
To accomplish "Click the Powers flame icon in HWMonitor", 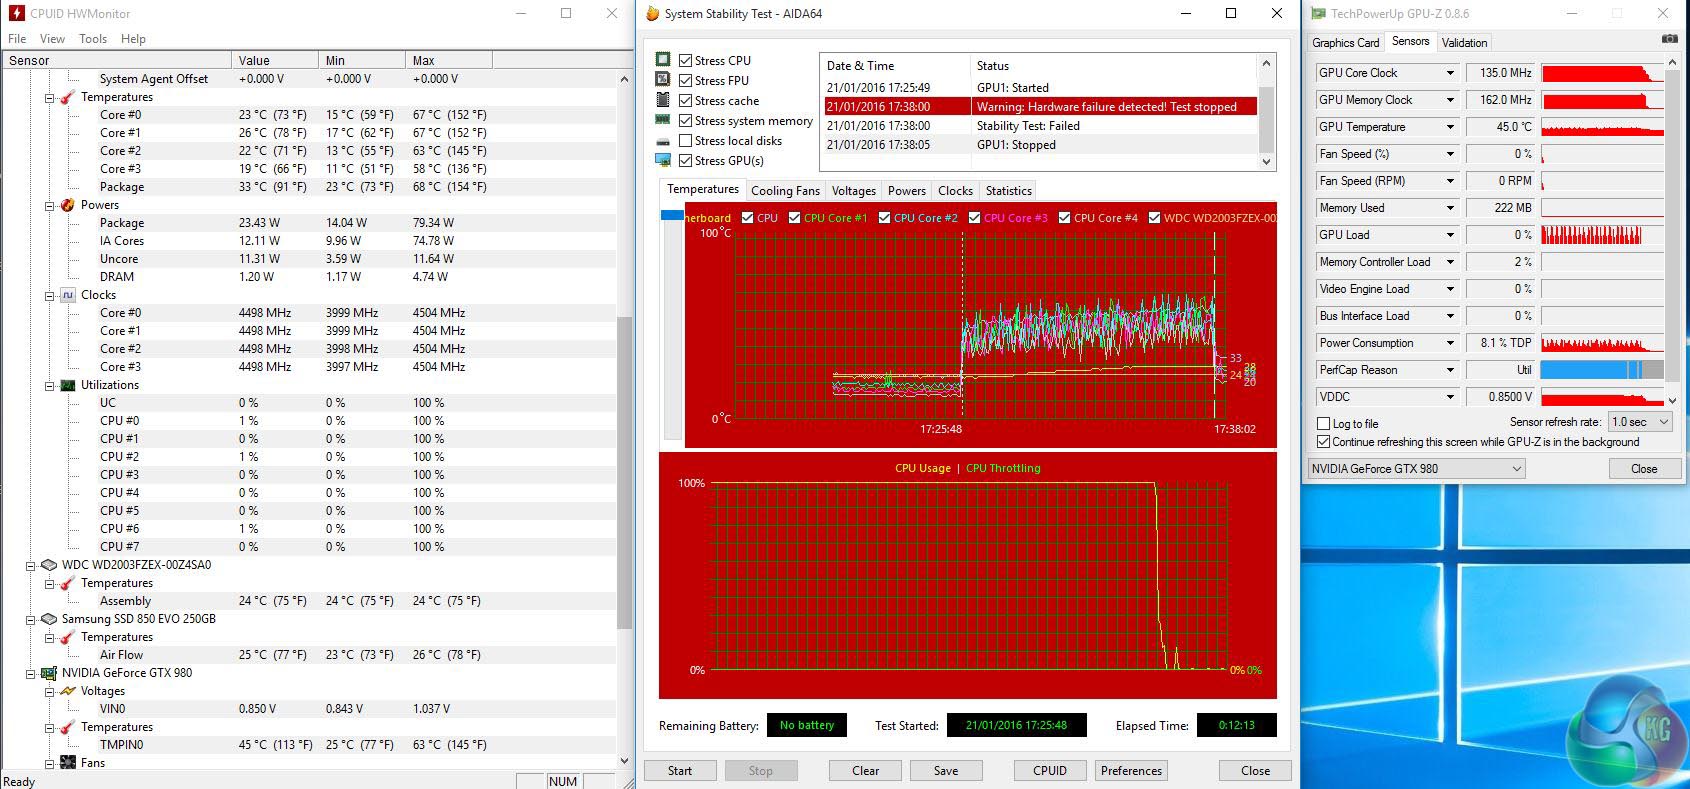I will click(67, 205).
